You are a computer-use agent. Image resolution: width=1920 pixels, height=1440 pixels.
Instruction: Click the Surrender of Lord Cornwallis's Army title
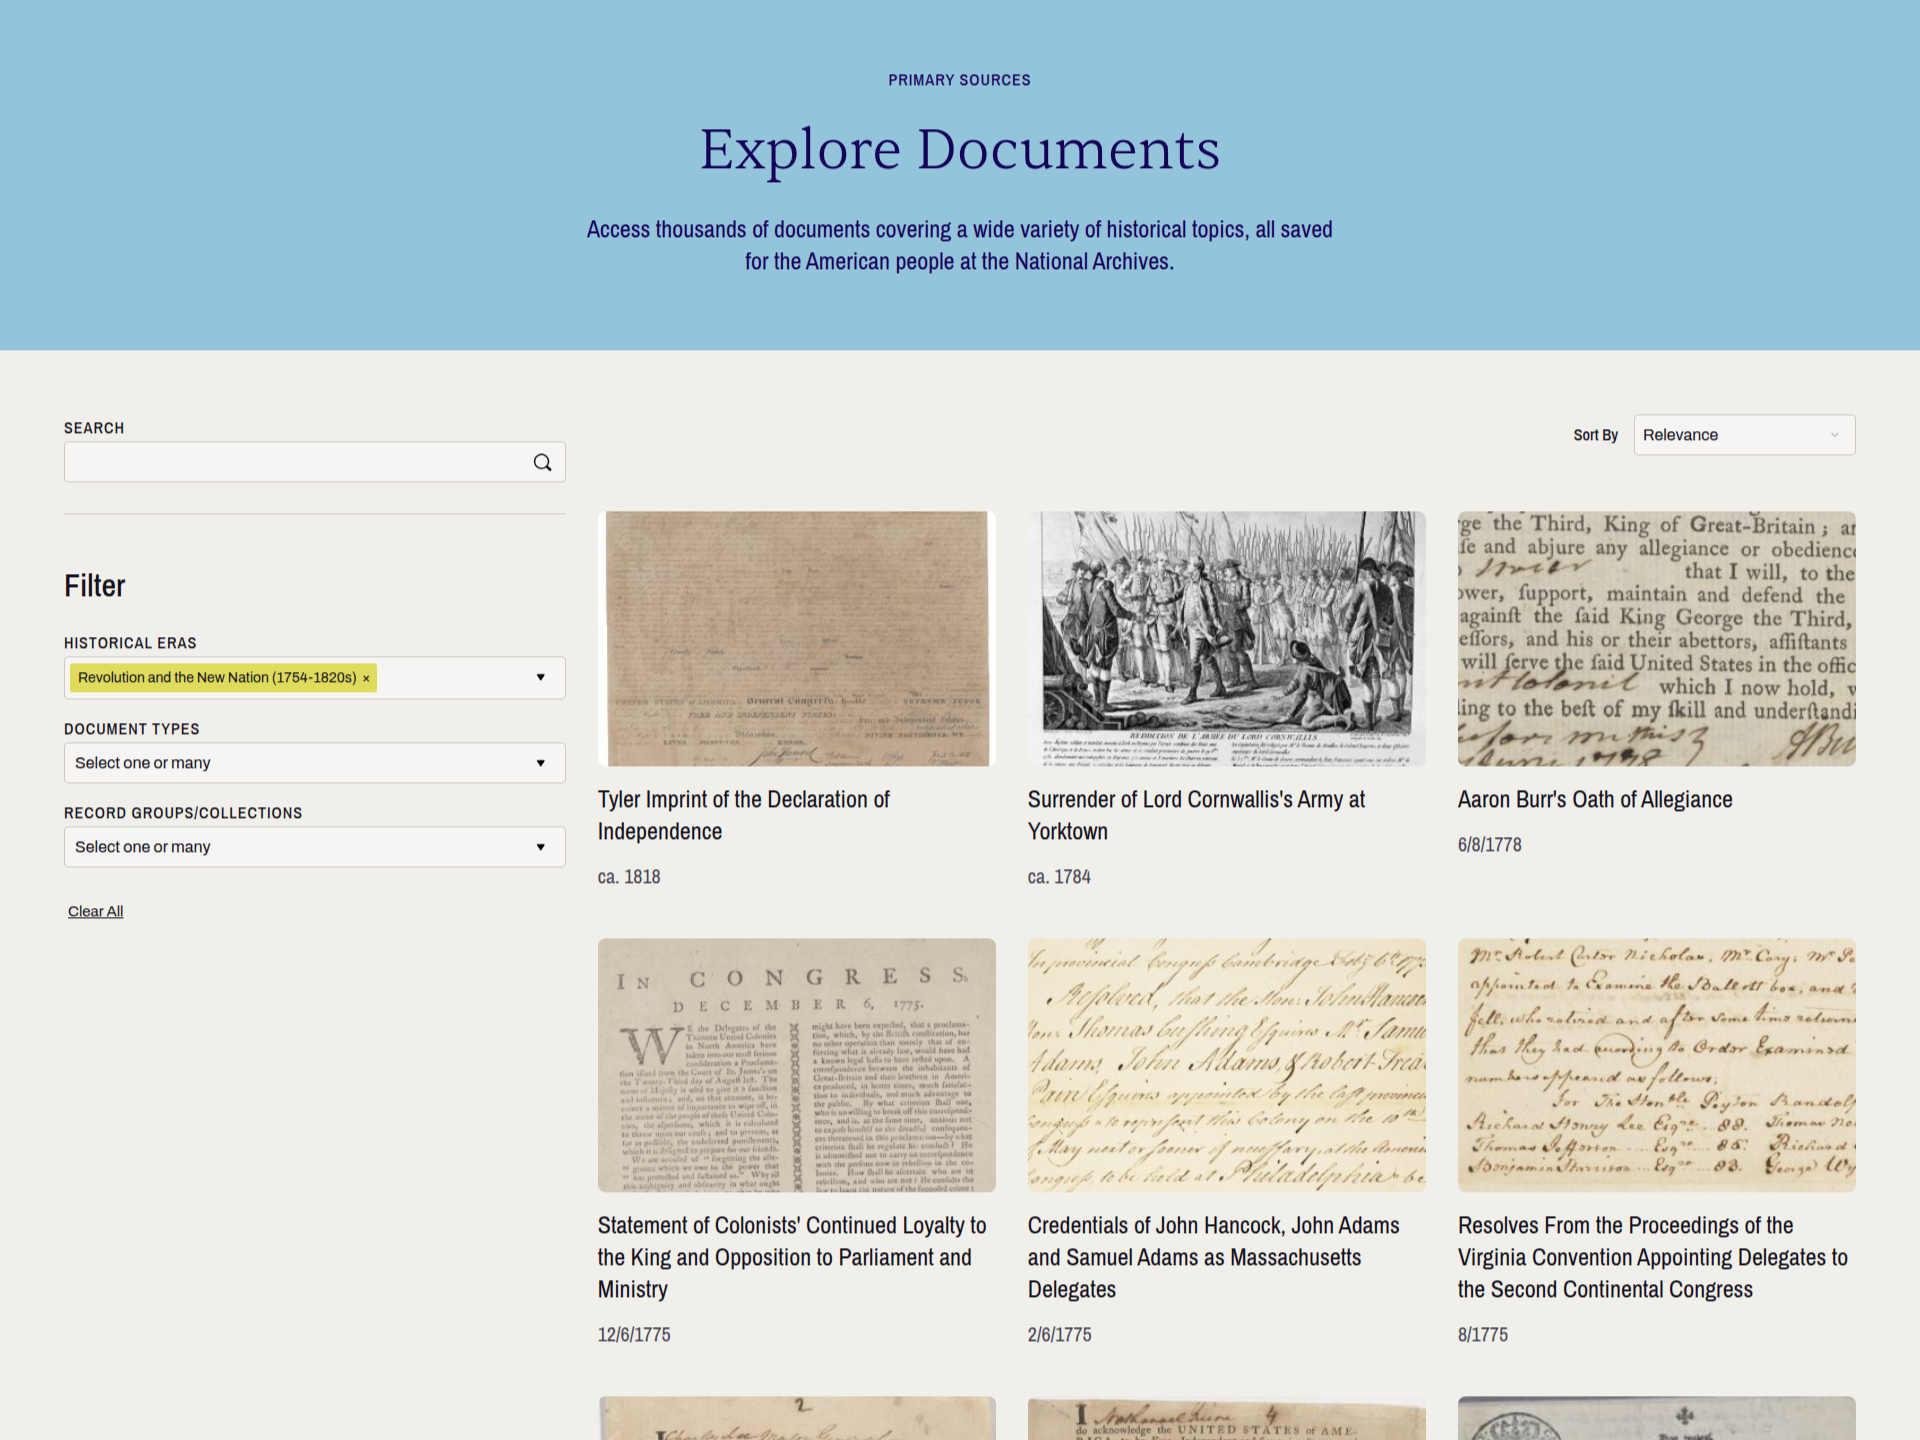[x=1196, y=816]
